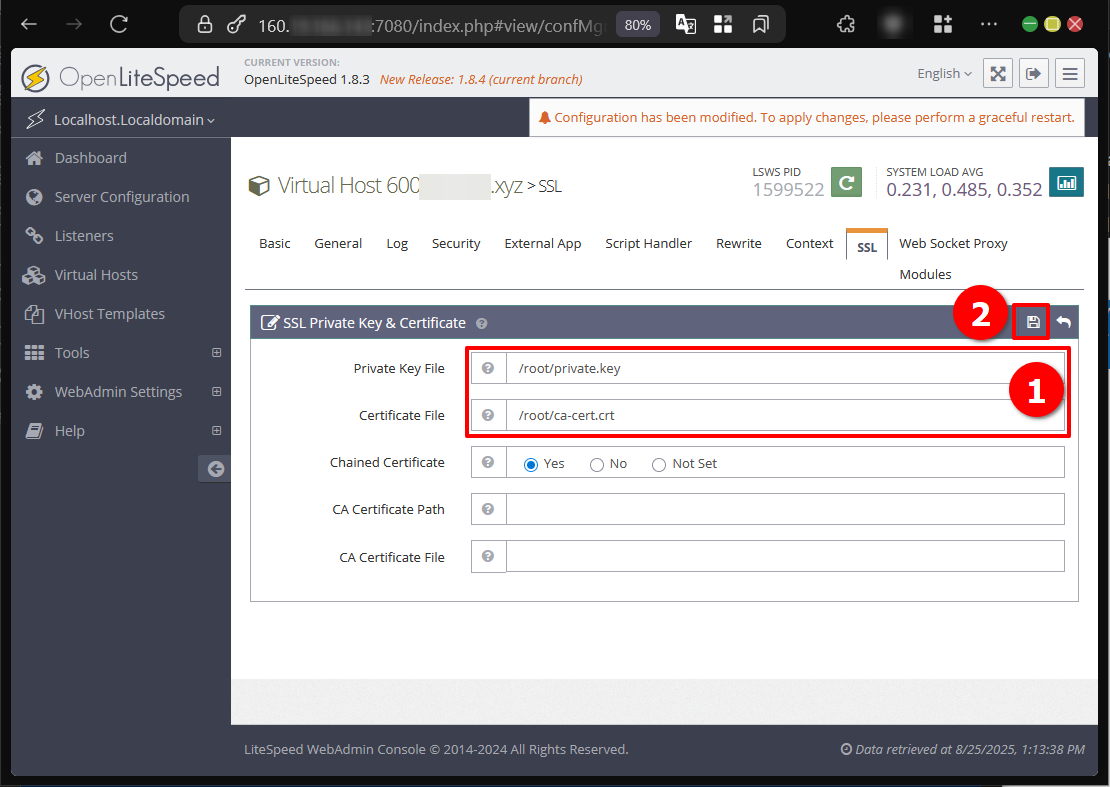Open help tooltip for Certificate File
This screenshot has height=787, width=1110.
coord(488,415)
